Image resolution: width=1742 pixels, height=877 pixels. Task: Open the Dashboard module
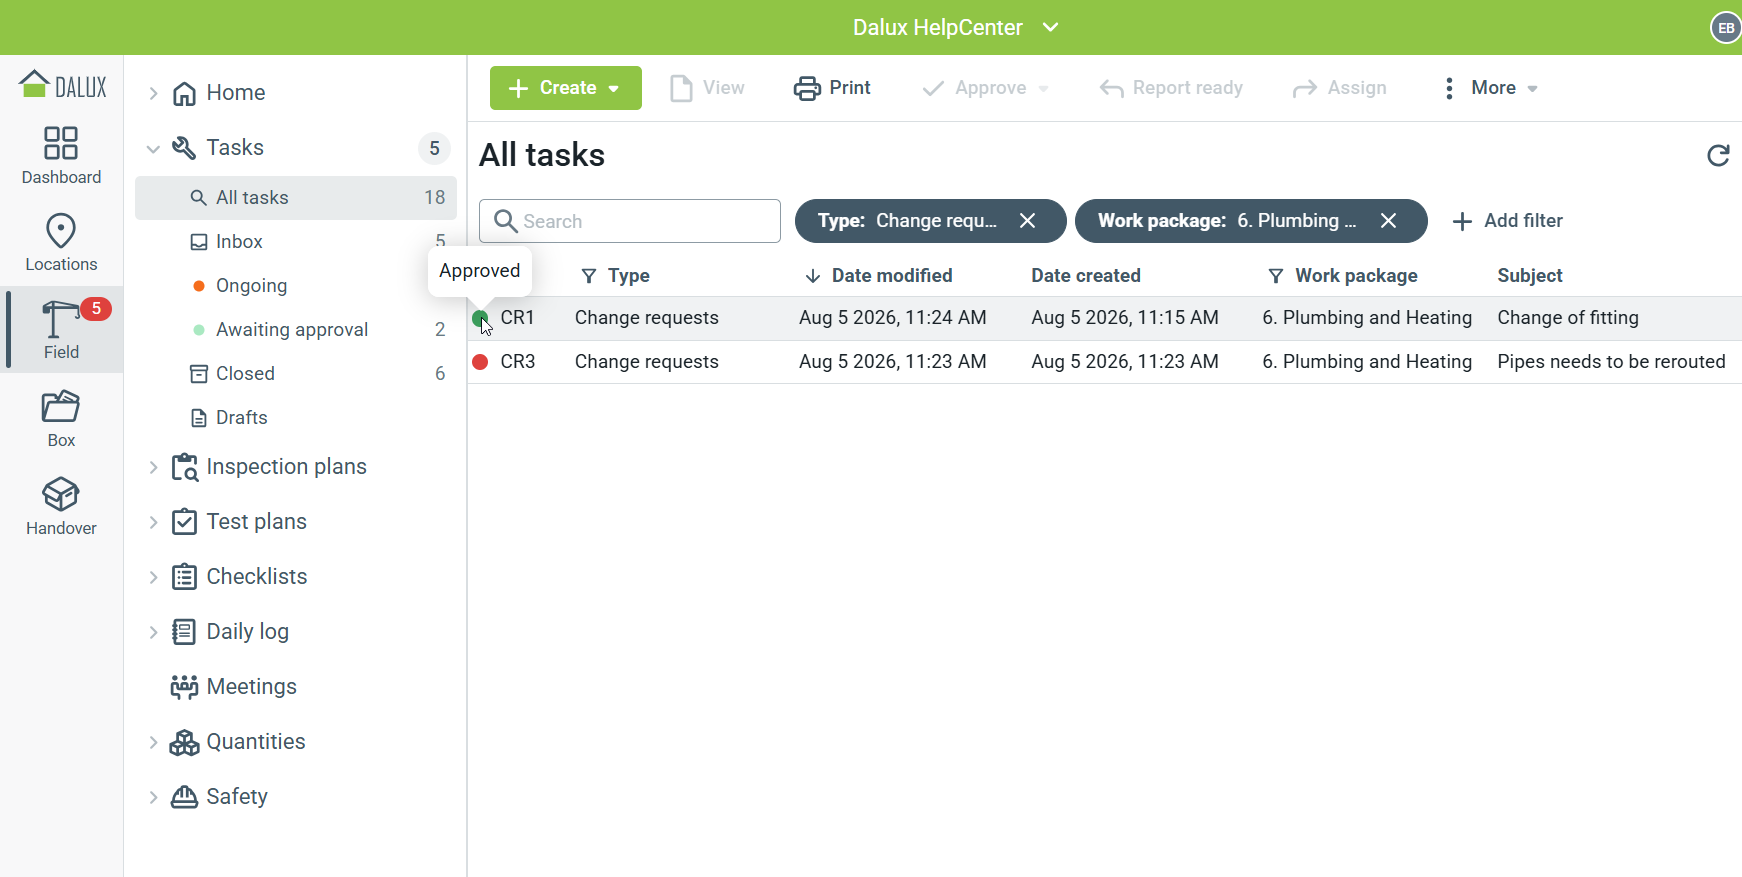61,155
